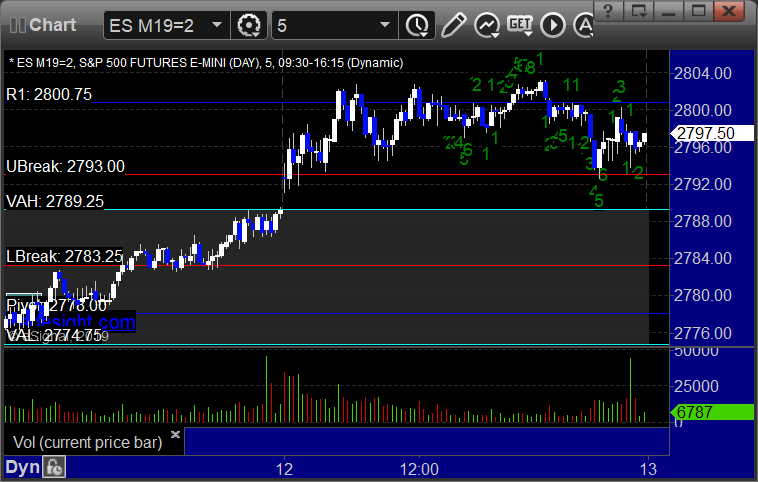Select the Vol (current price bar) label
This screenshot has width=758, height=482.
[x=87, y=442]
